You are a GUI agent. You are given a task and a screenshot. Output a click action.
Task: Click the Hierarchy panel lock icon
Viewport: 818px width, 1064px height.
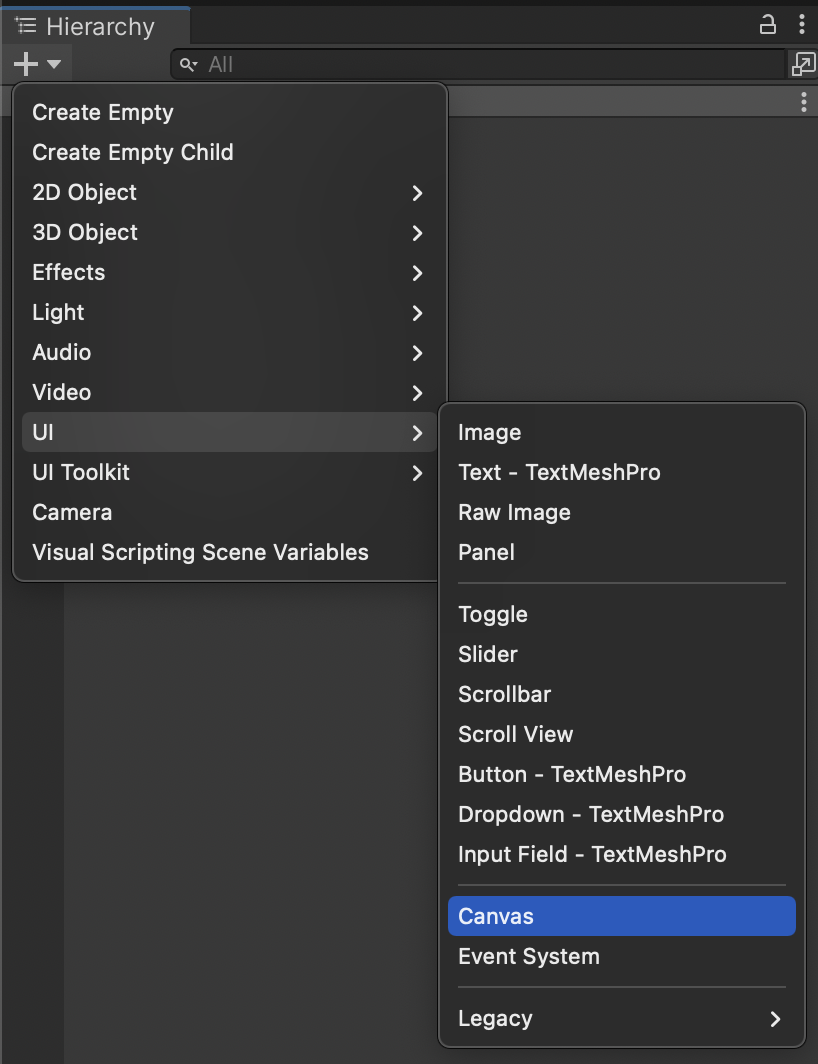pos(767,25)
